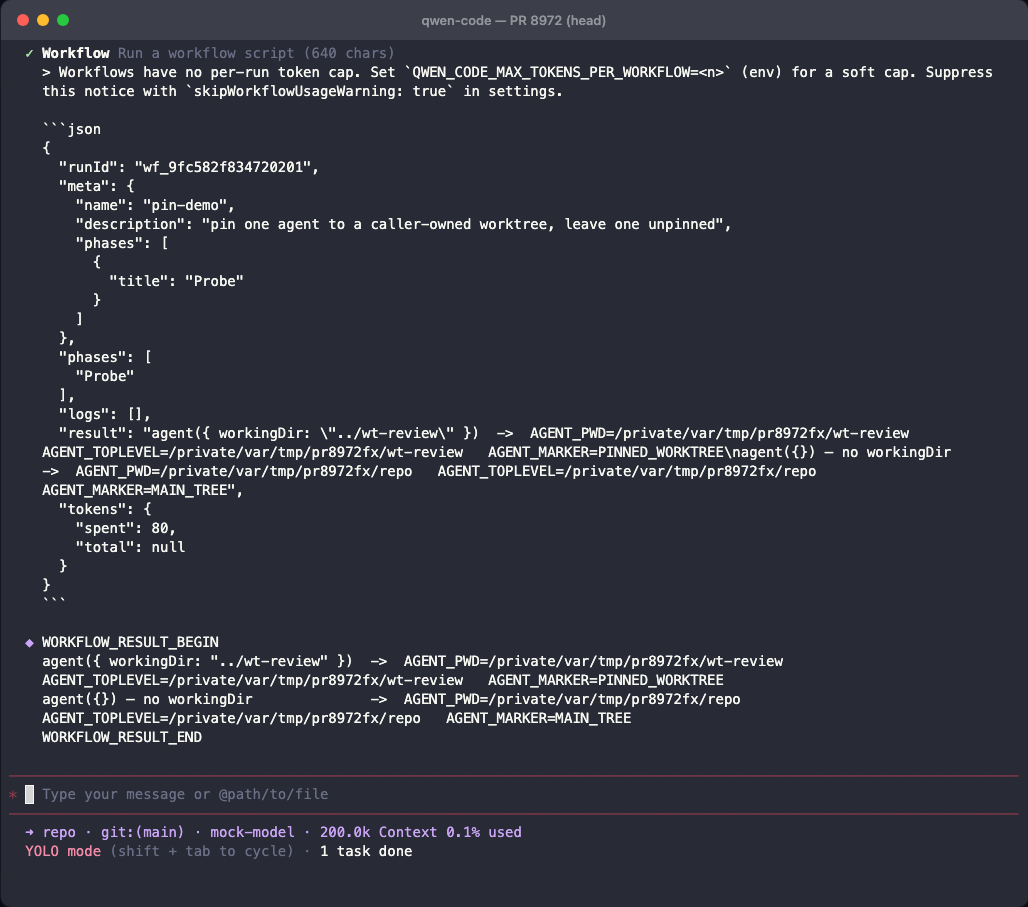Click '(shift + tab to cycle)' hint
The image size is (1028, 907).
click(201, 851)
